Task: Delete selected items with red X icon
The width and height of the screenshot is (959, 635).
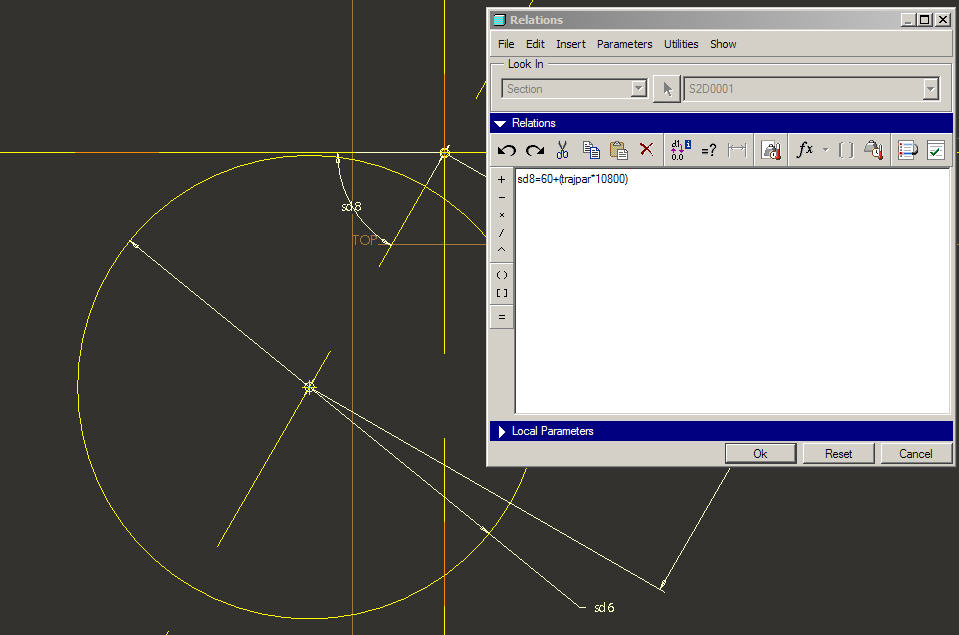Action: point(646,150)
